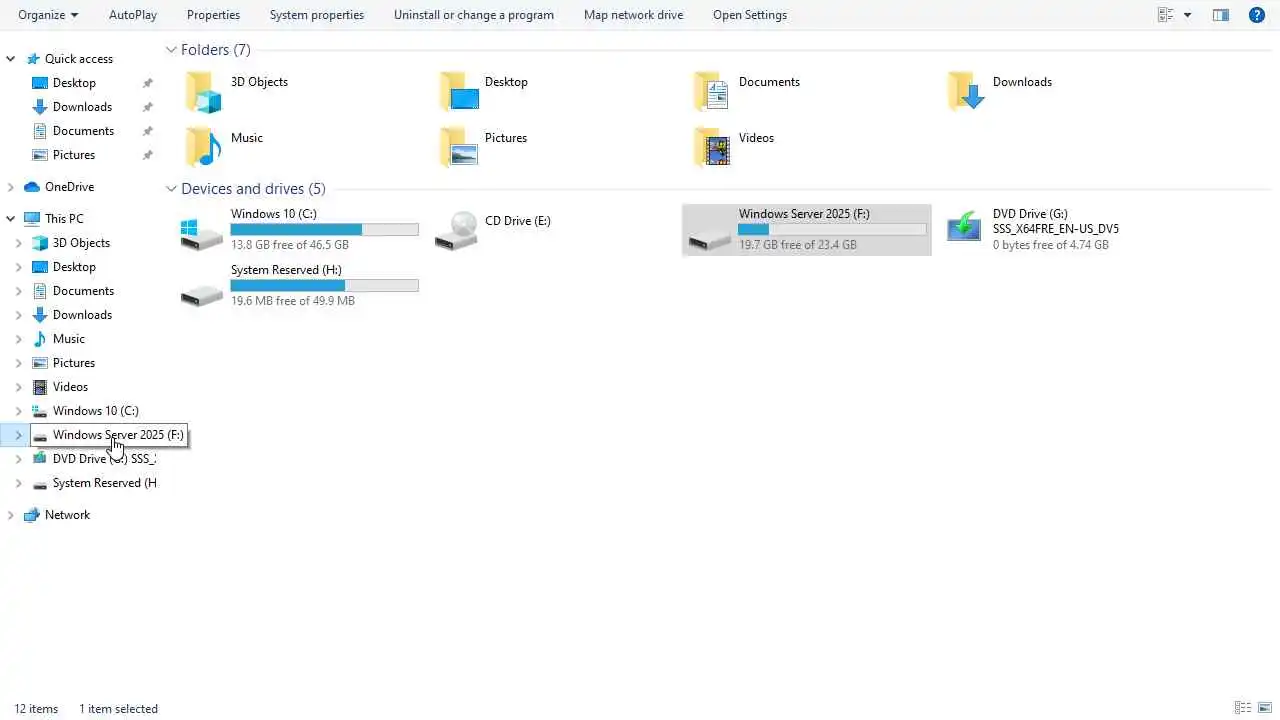Select Documents under Quick access
1280x720 pixels.
[x=83, y=131]
